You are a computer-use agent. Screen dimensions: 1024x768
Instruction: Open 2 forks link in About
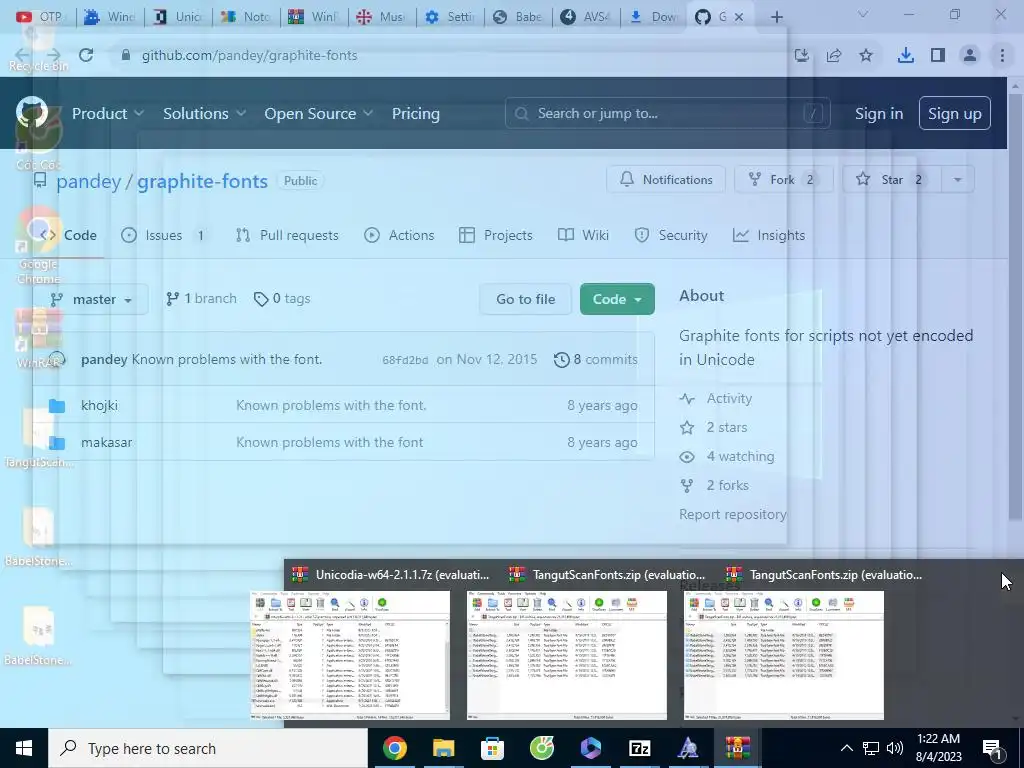[715, 485]
